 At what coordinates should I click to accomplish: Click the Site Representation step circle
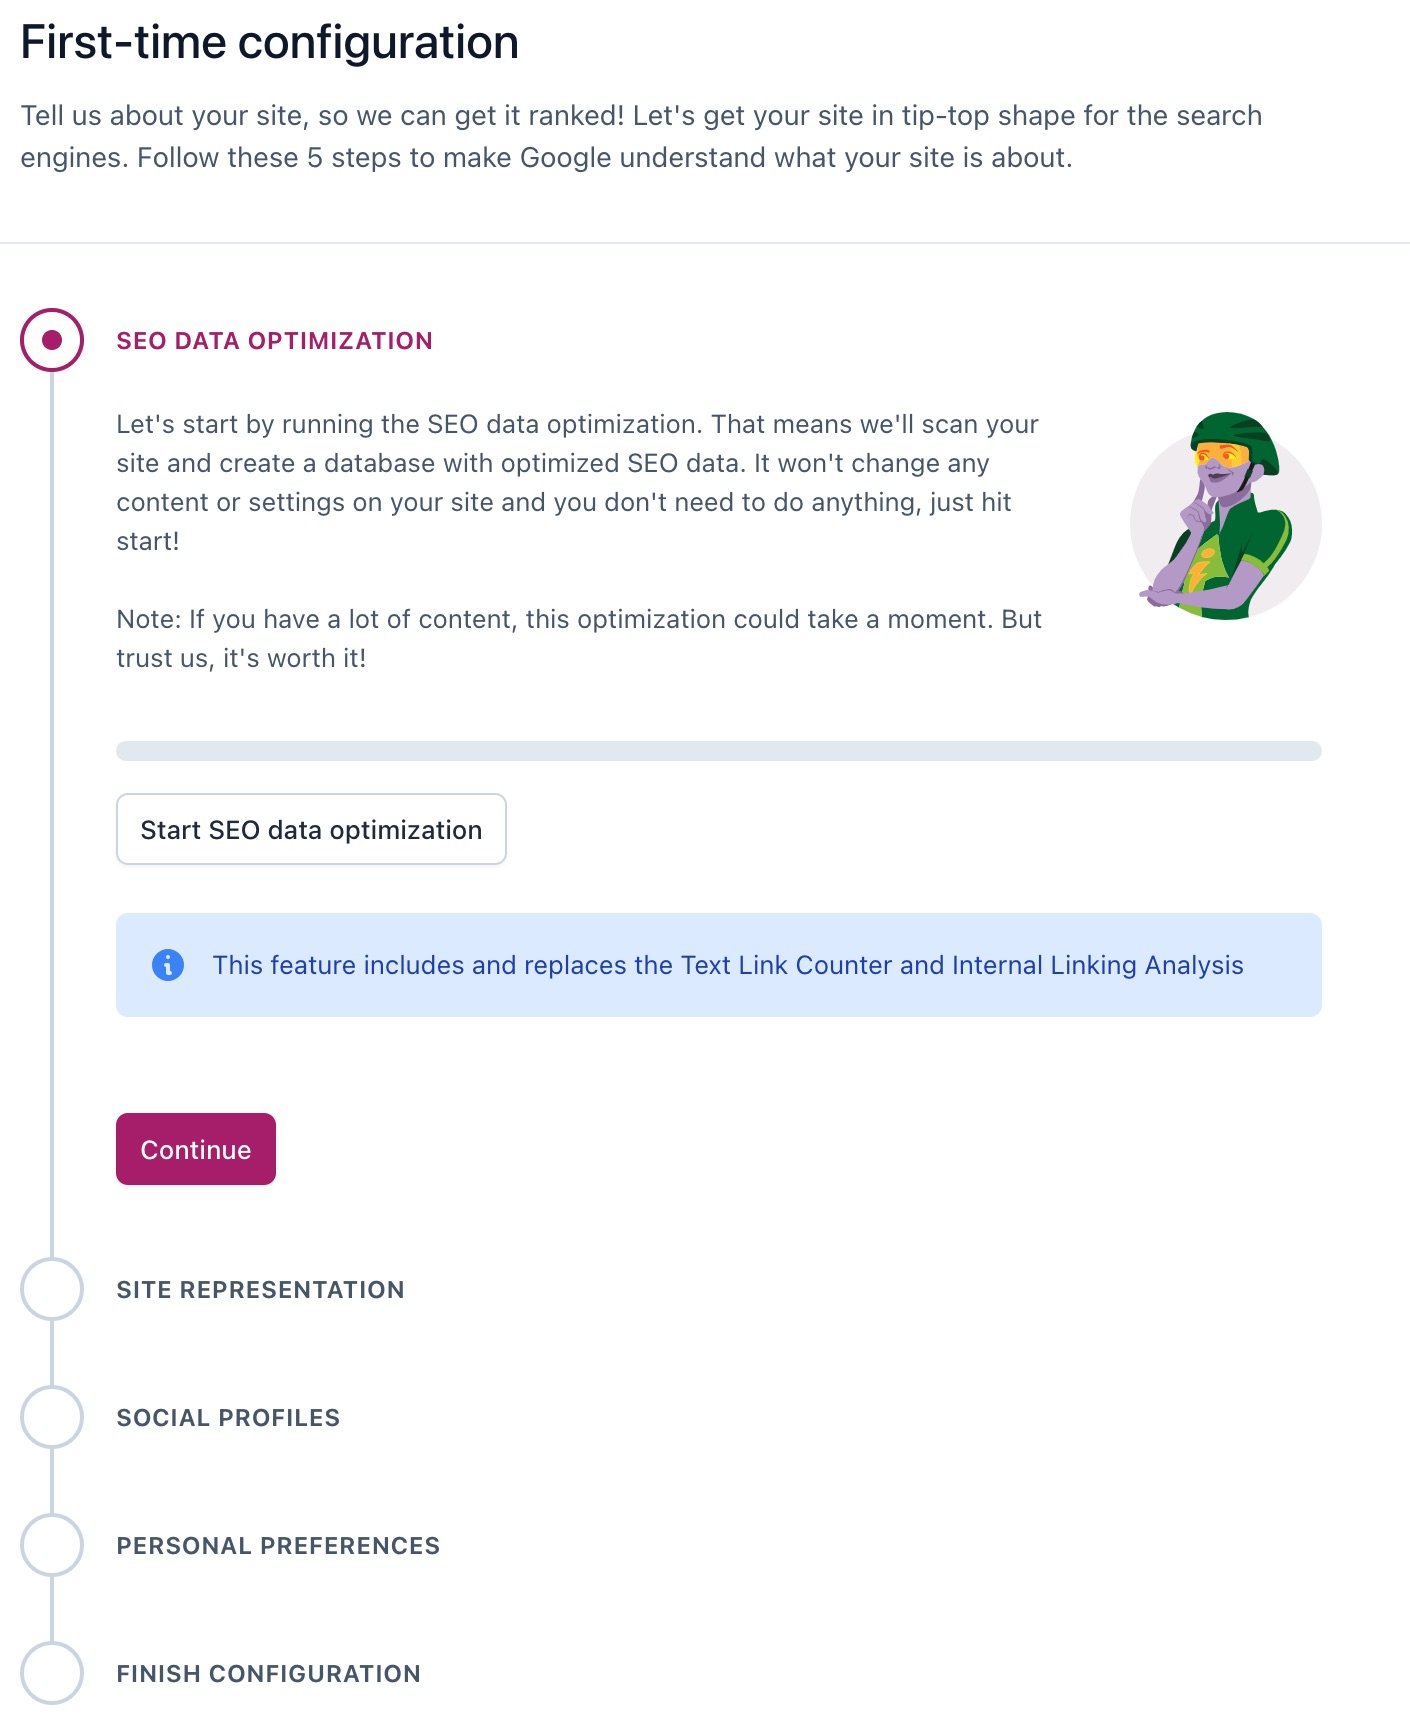click(52, 1289)
